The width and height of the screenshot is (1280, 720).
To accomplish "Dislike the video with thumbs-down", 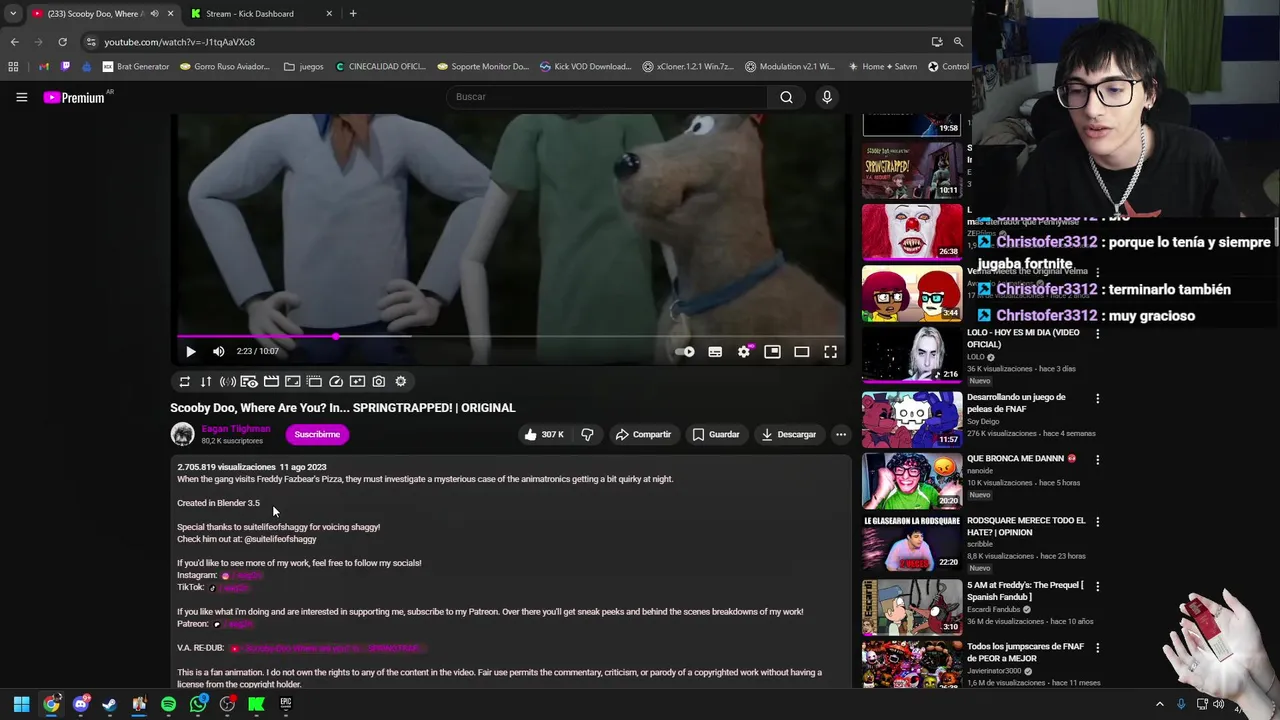I will (587, 434).
